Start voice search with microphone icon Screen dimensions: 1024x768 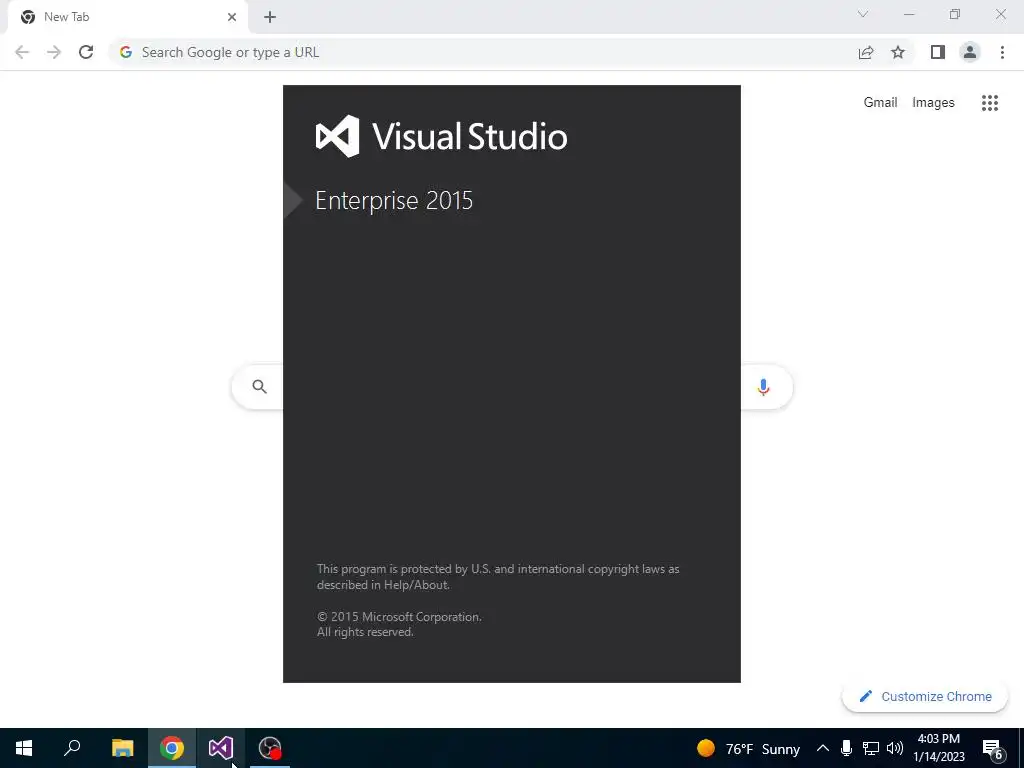click(763, 387)
